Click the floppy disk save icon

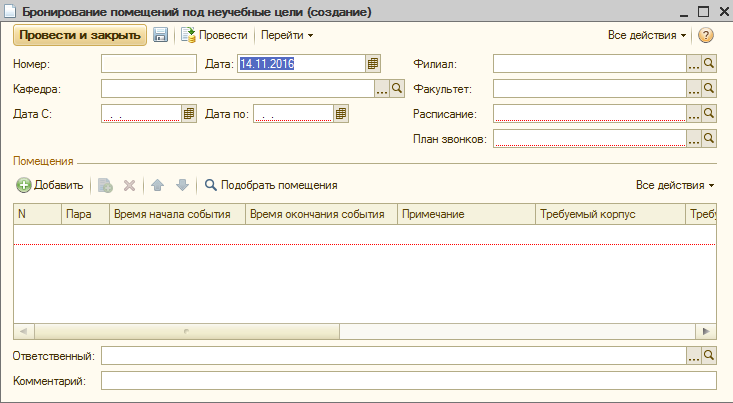click(x=160, y=35)
